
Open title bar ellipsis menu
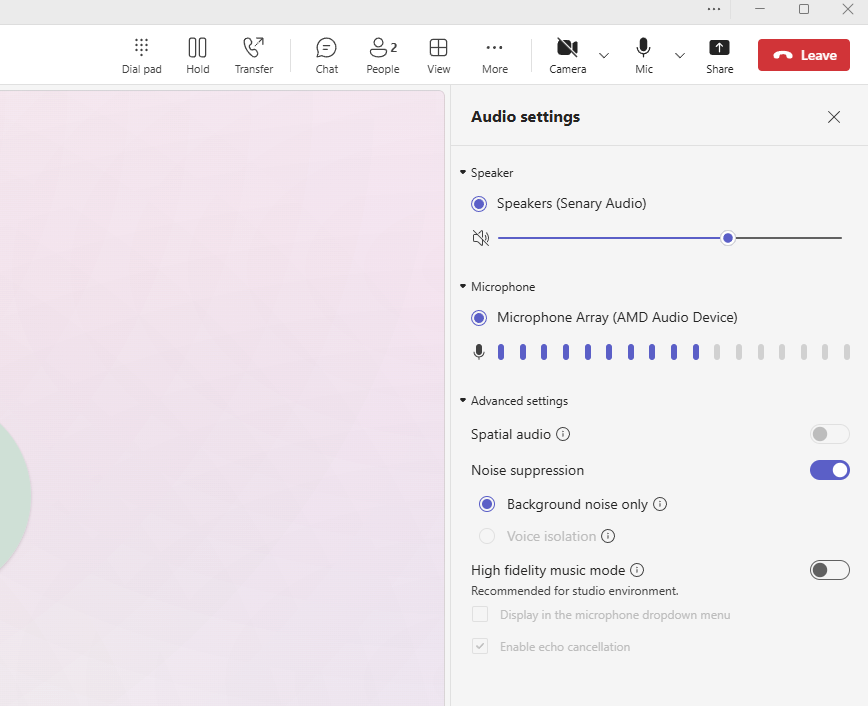click(x=714, y=9)
